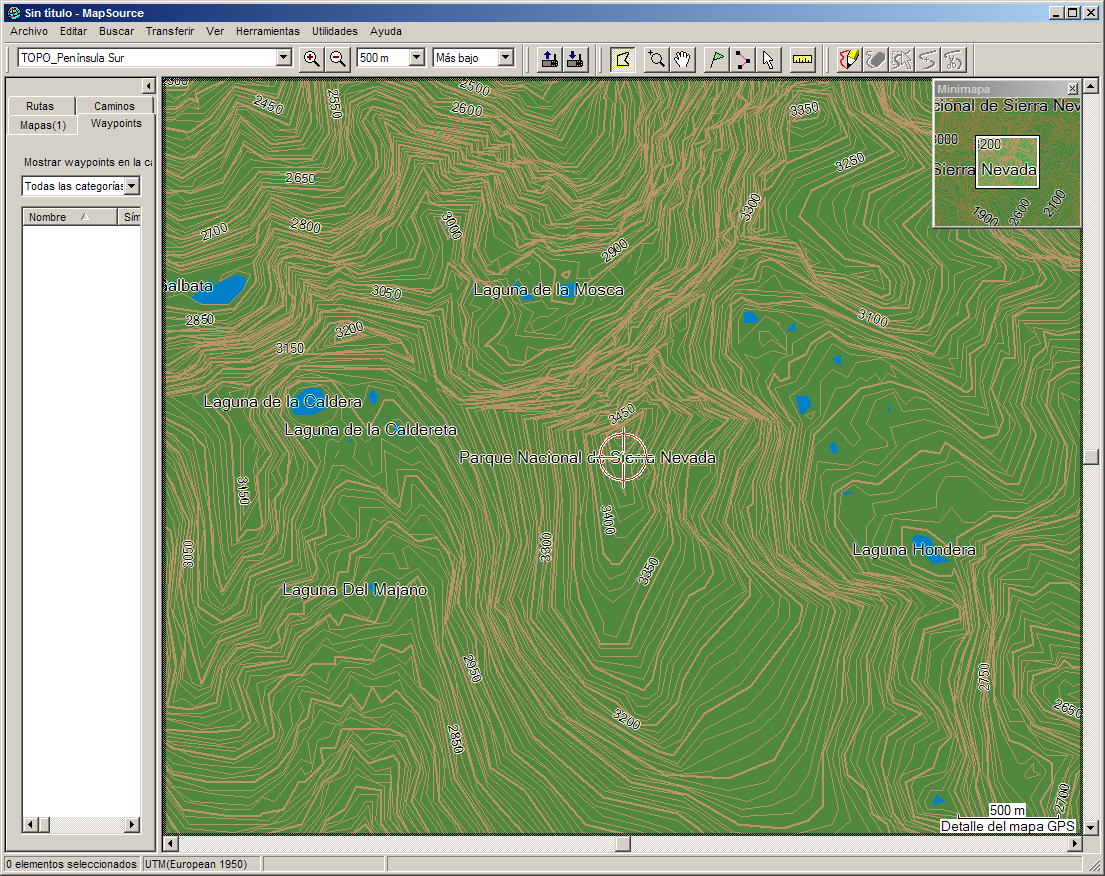The image size is (1105, 876).
Task: Collapse the left panel with arrow button
Action: point(148,86)
